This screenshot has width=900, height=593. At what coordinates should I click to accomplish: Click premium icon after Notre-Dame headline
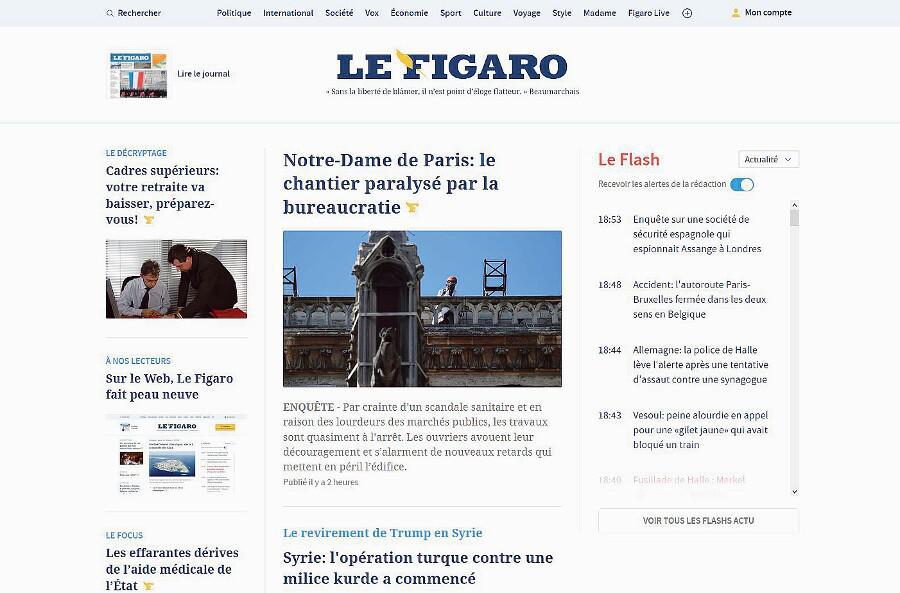[x=412, y=207]
